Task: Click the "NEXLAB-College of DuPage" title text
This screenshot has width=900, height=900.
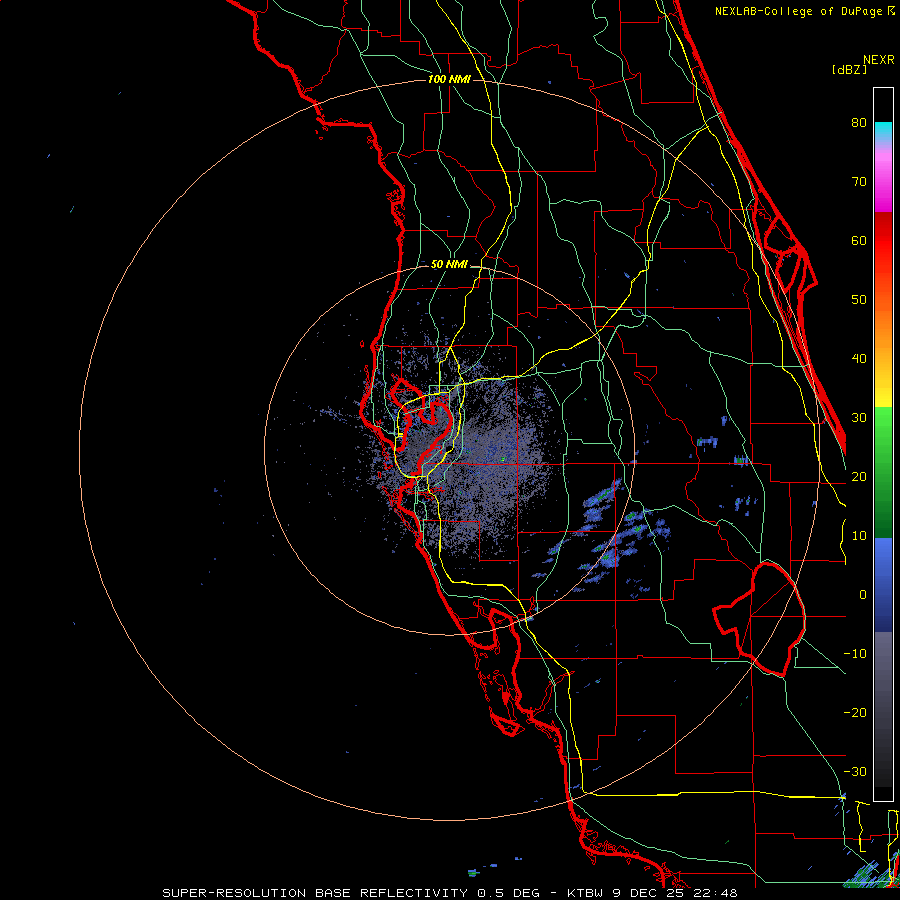Action: (799, 11)
